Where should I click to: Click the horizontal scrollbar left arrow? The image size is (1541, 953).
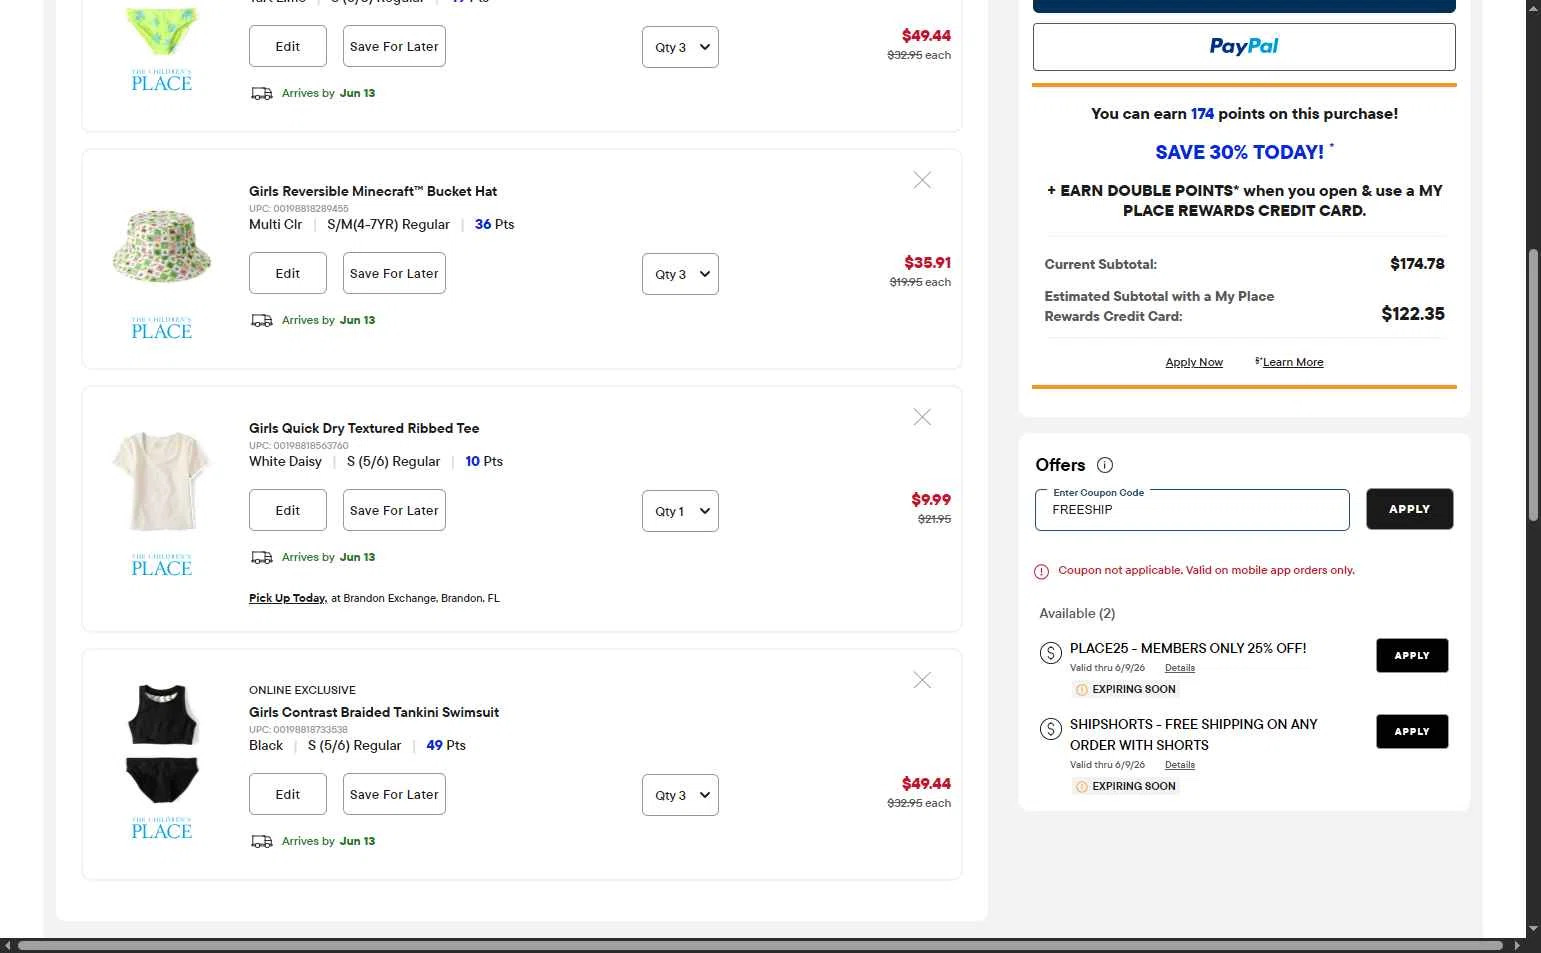click(7, 945)
